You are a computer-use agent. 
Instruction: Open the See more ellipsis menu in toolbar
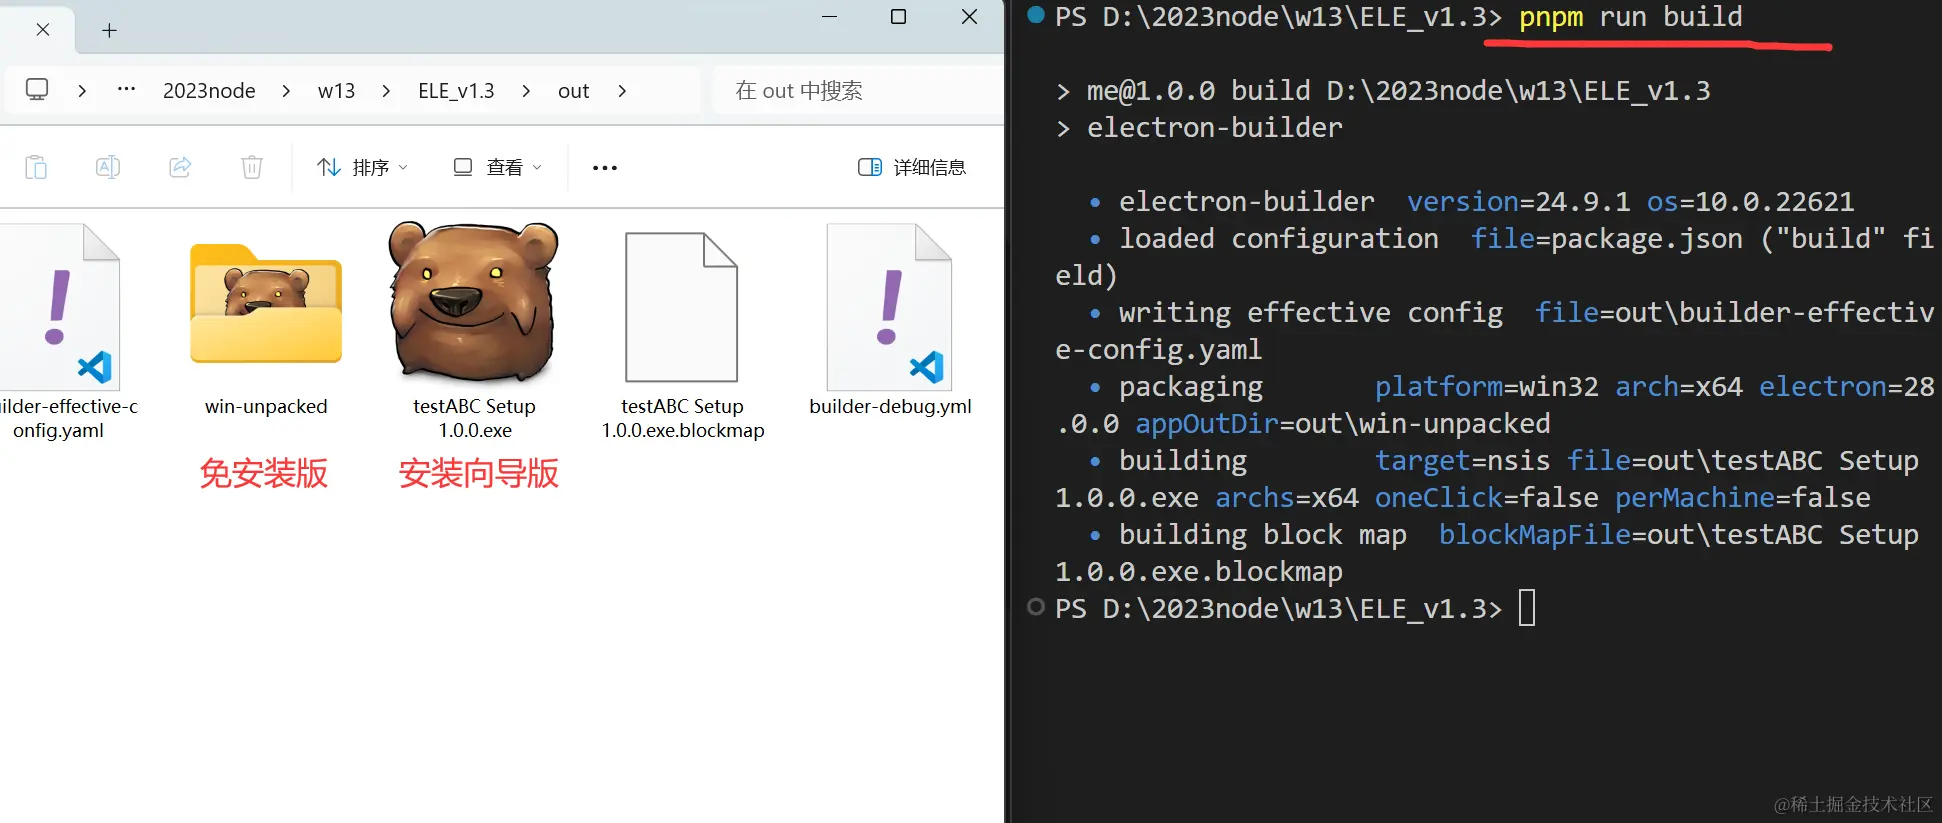pos(605,167)
